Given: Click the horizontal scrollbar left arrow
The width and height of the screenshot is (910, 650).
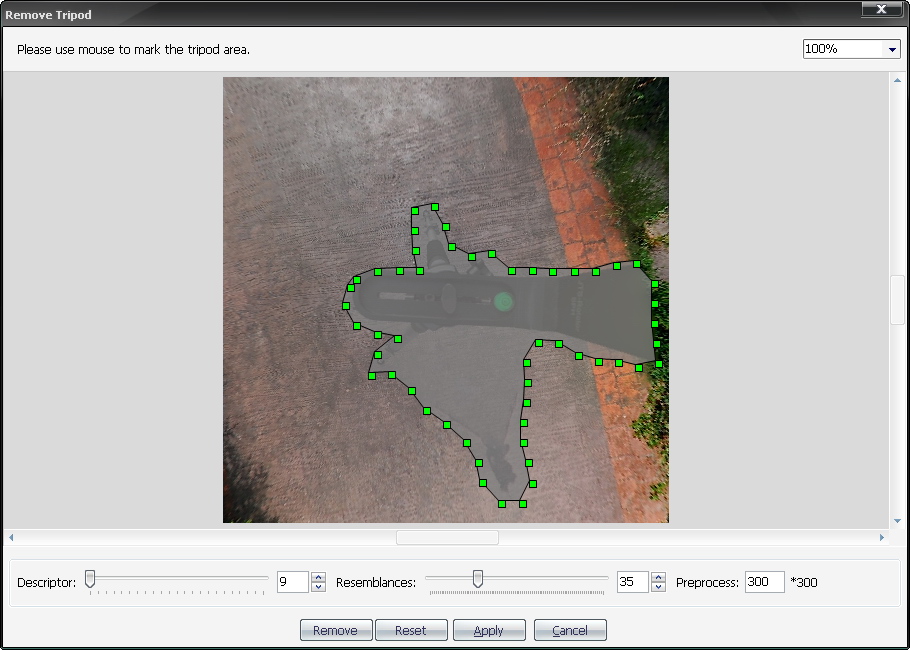Looking at the screenshot, I should (x=11, y=537).
